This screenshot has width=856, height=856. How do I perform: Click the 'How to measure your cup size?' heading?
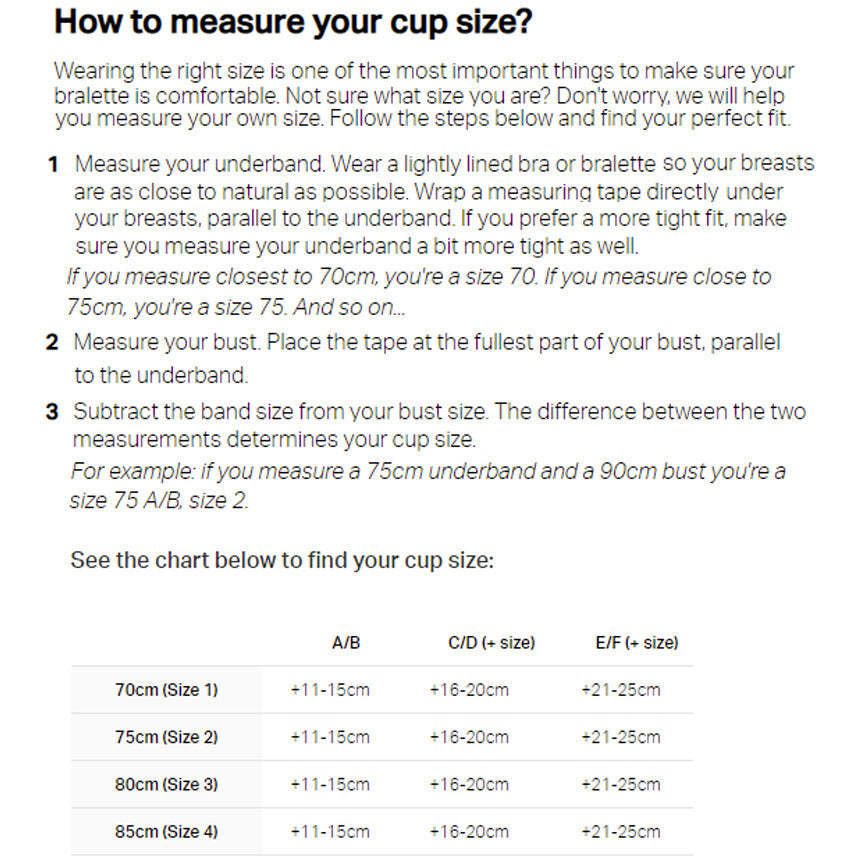click(293, 23)
